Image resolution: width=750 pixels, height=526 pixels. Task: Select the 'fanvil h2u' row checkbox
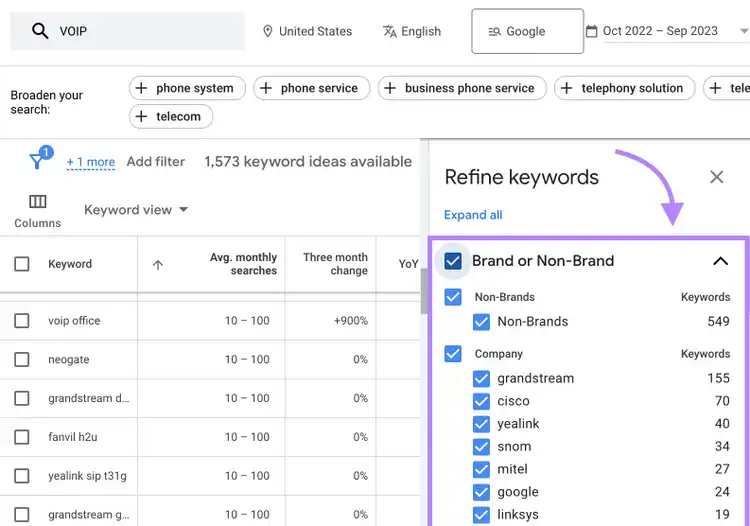tap(22, 437)
